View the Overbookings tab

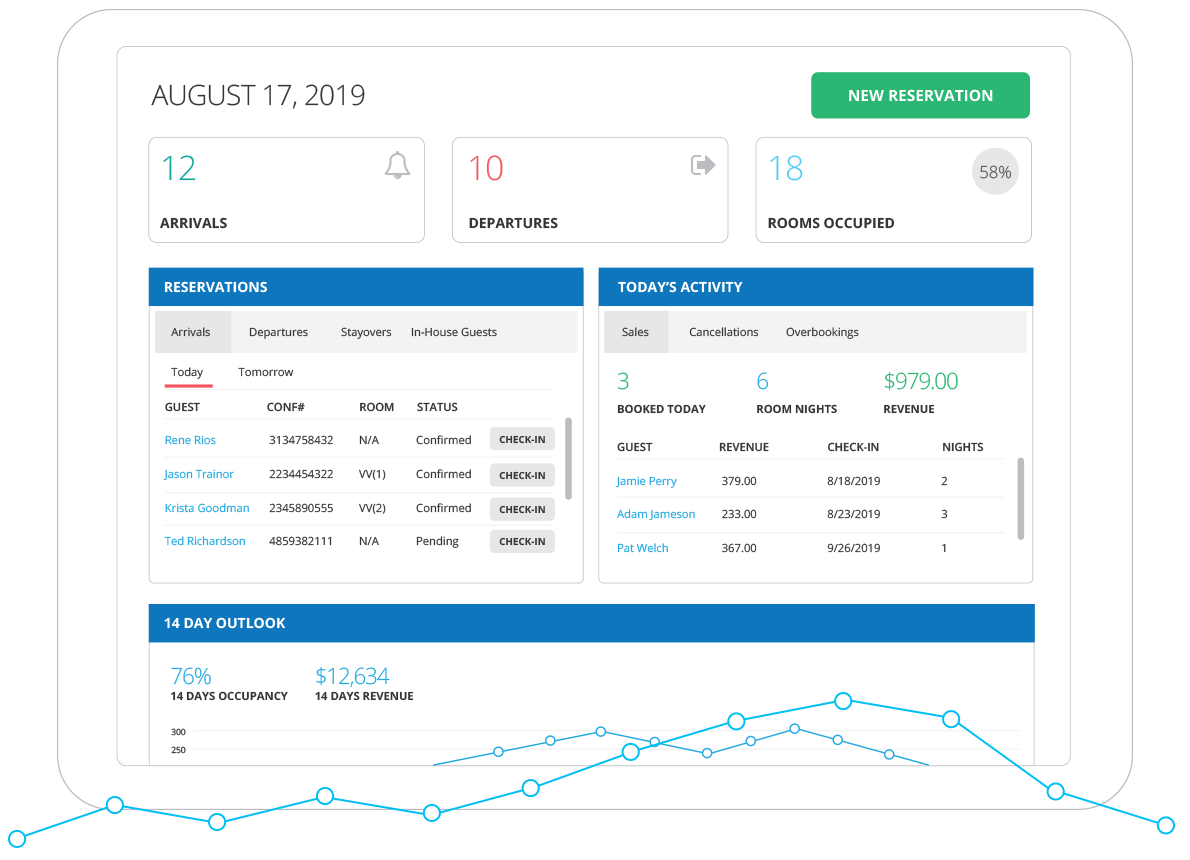[x=822, y=331]
